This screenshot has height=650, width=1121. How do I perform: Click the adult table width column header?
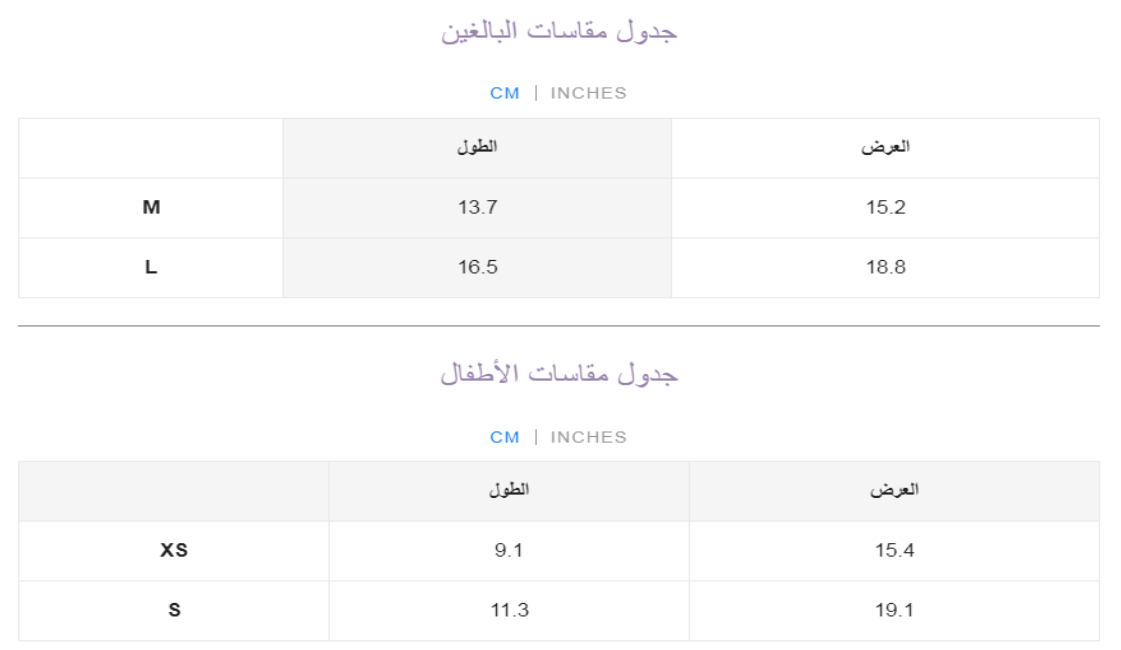[x=885, y=147]
